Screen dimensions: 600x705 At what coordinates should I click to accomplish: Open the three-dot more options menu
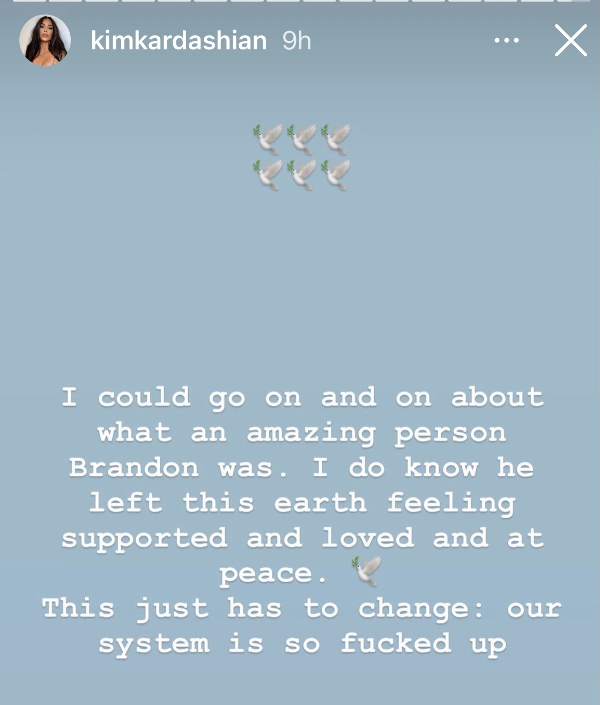507,41
